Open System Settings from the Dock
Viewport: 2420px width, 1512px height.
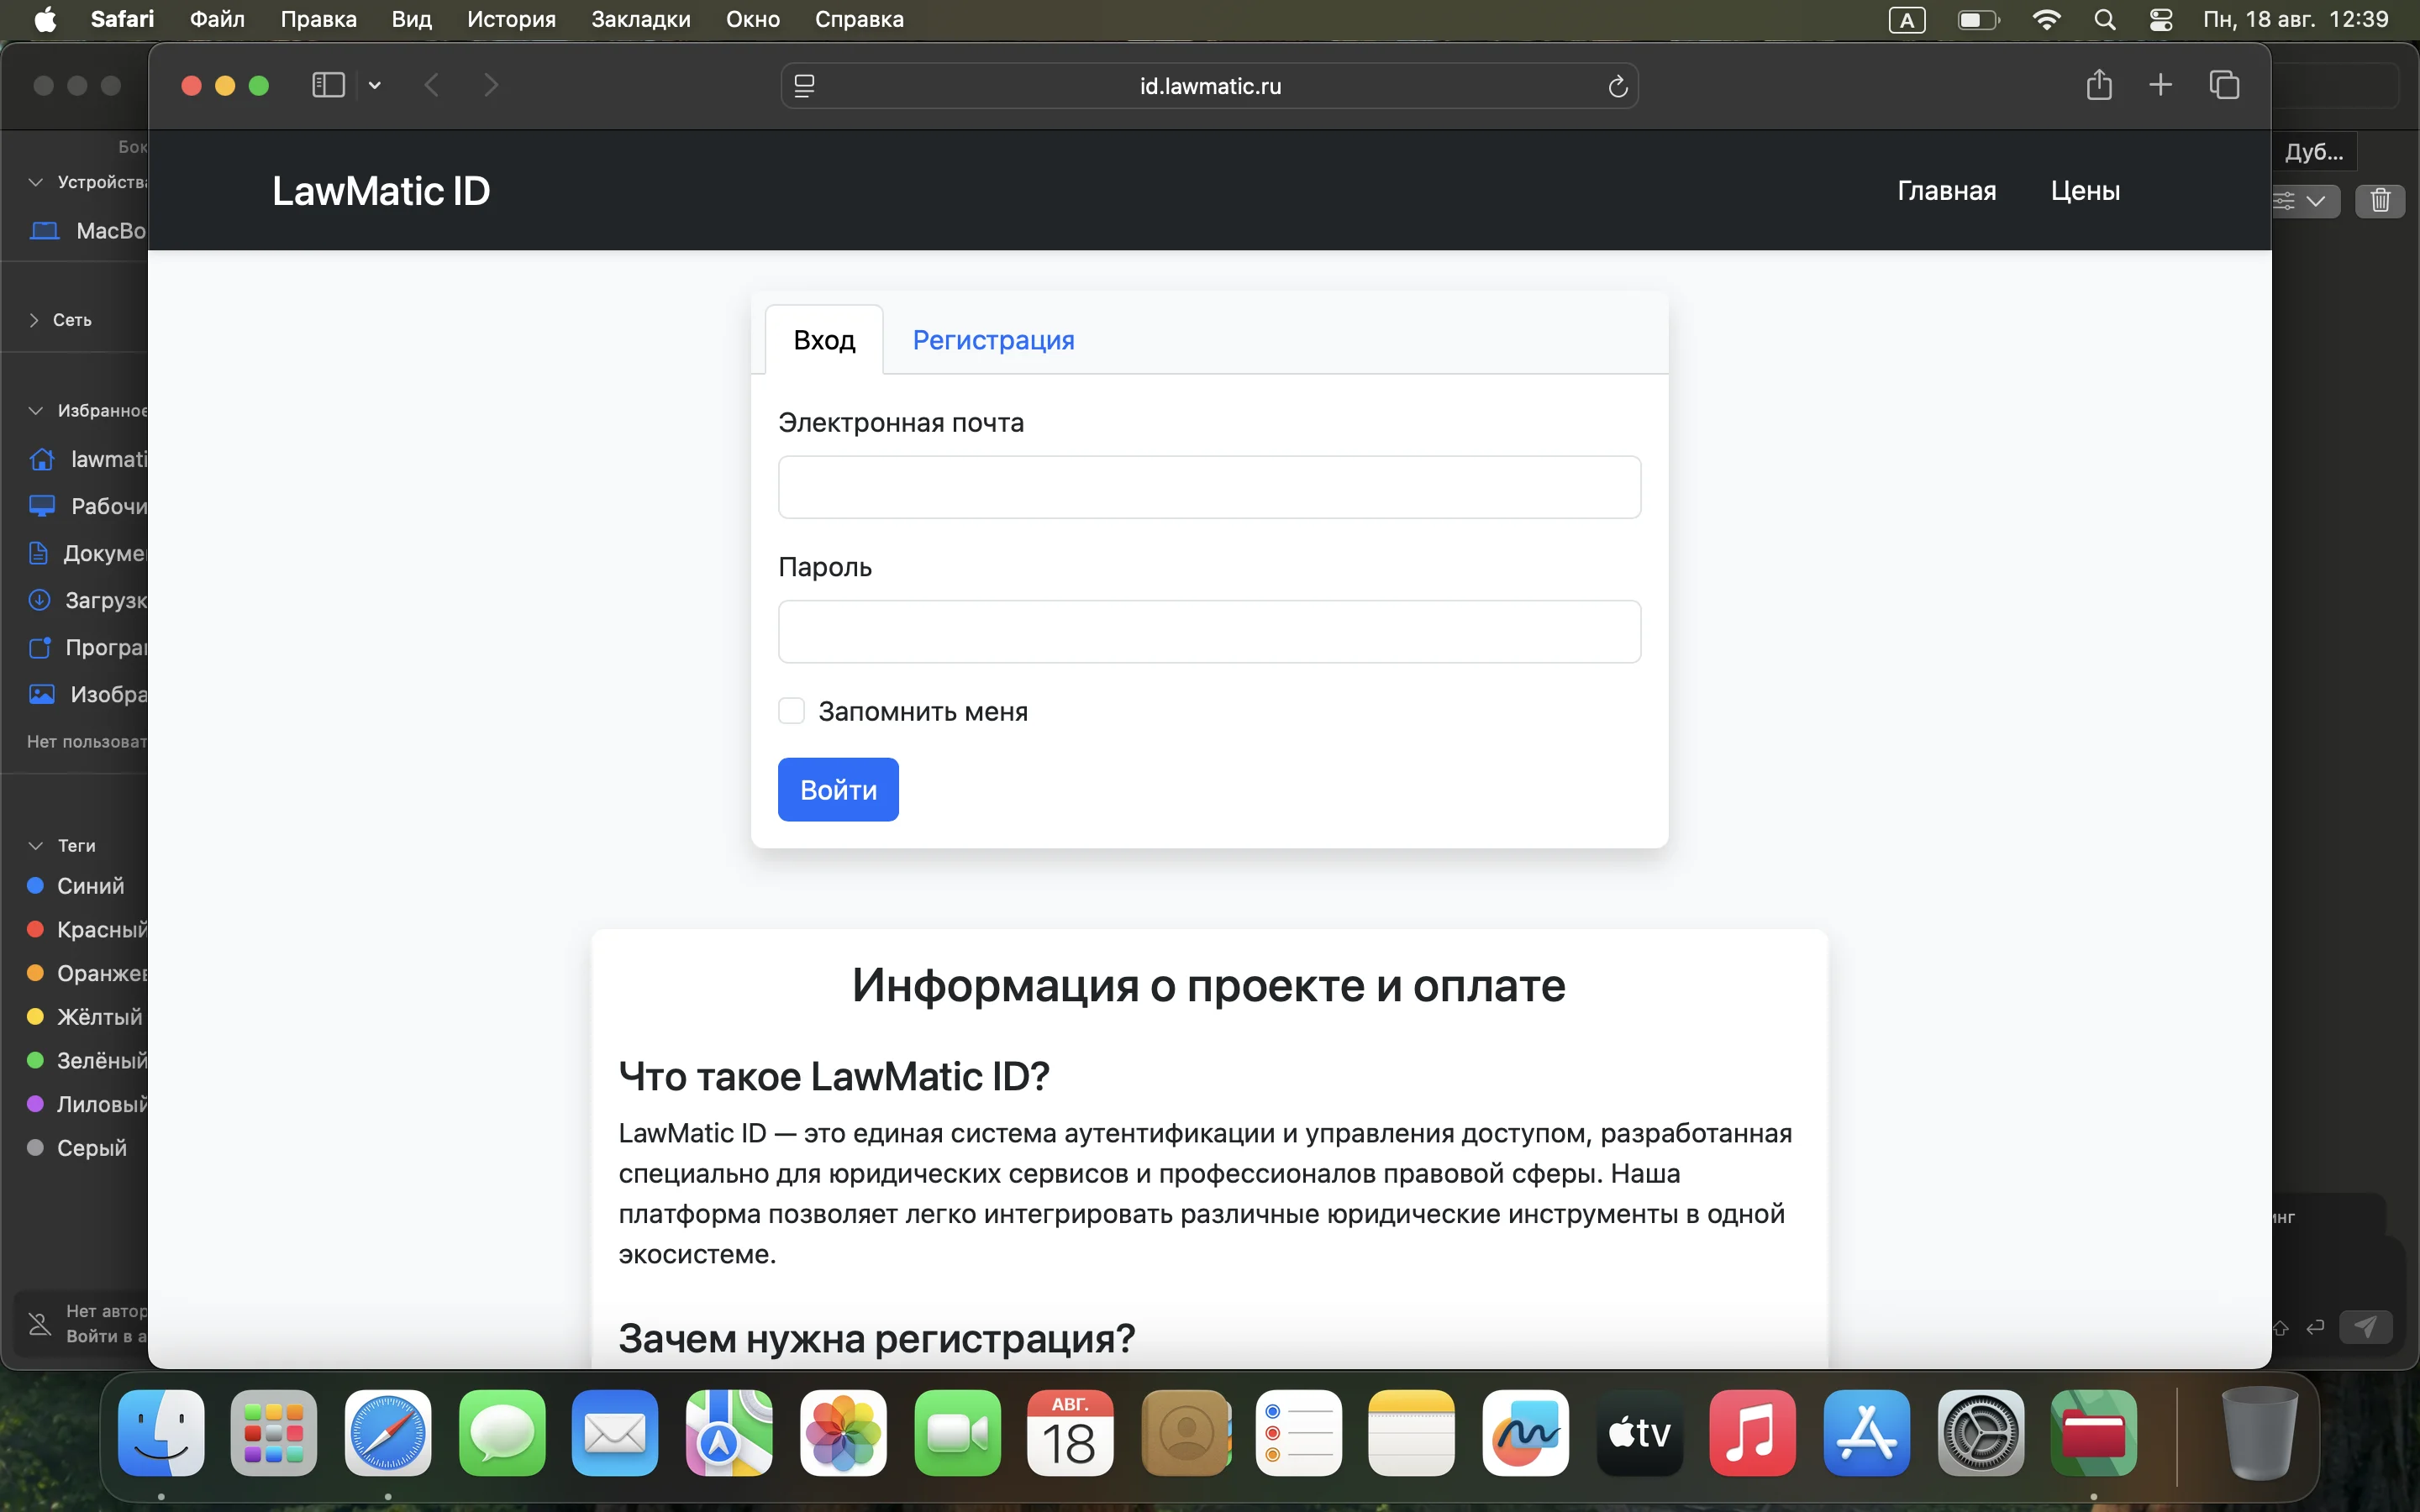tap(1980, 1433)
